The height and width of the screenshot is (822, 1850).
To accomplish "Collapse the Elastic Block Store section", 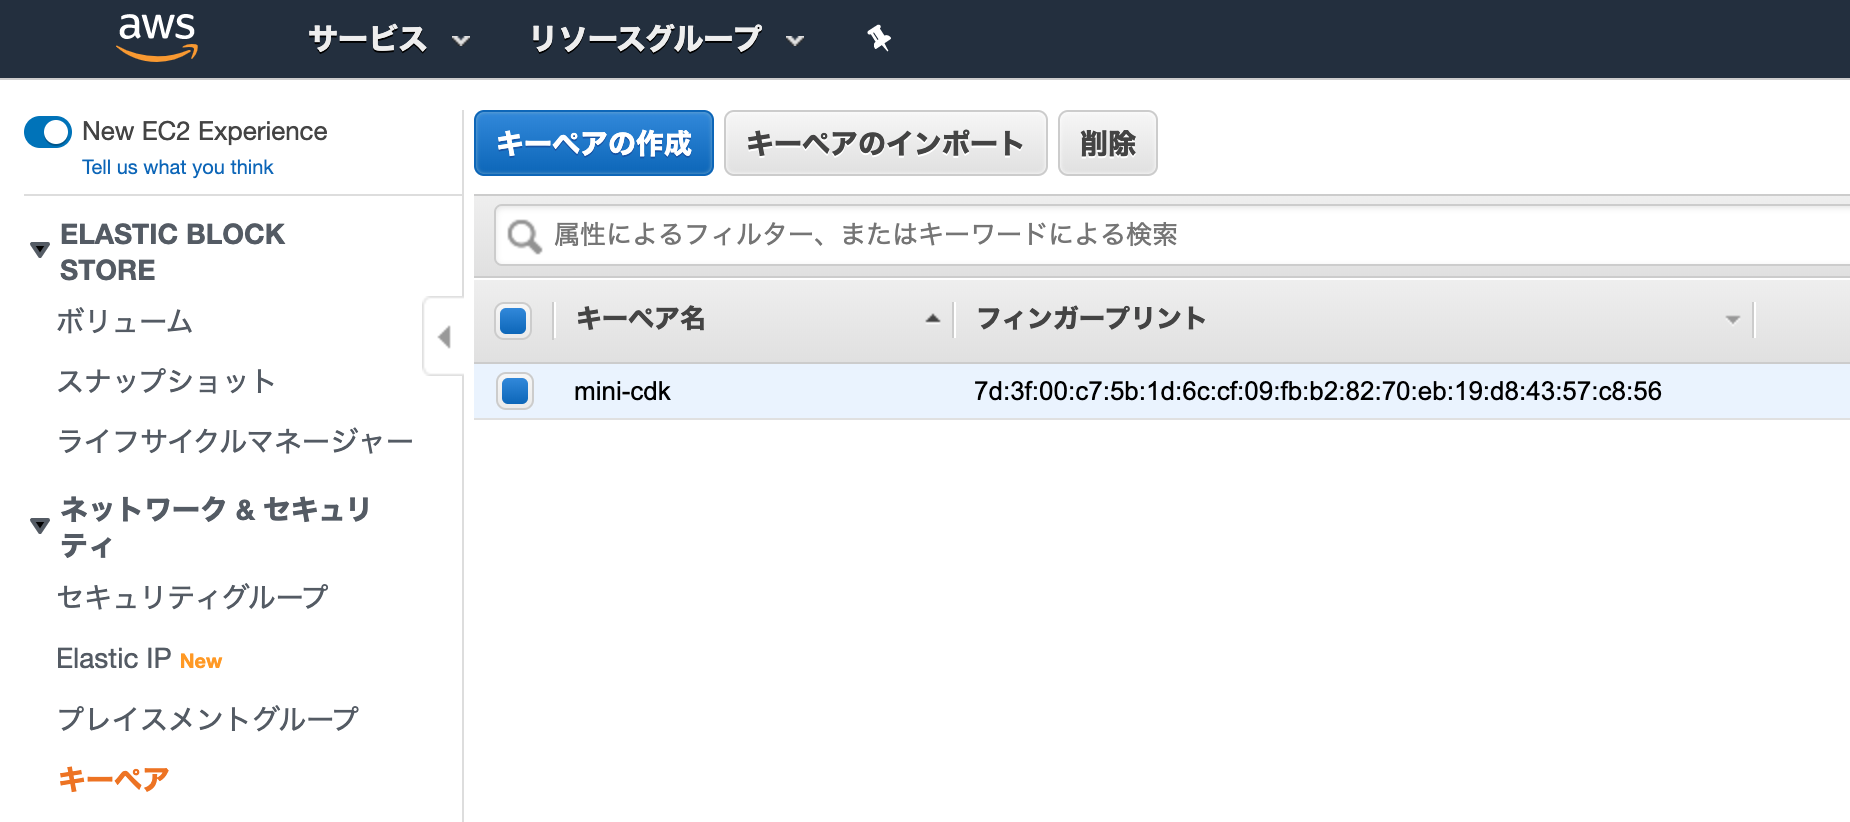I will pyautogui.click(x=40, y=250).
